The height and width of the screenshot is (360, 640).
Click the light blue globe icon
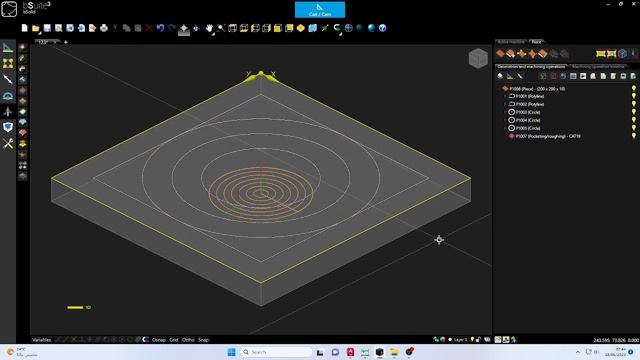point(371,28)
